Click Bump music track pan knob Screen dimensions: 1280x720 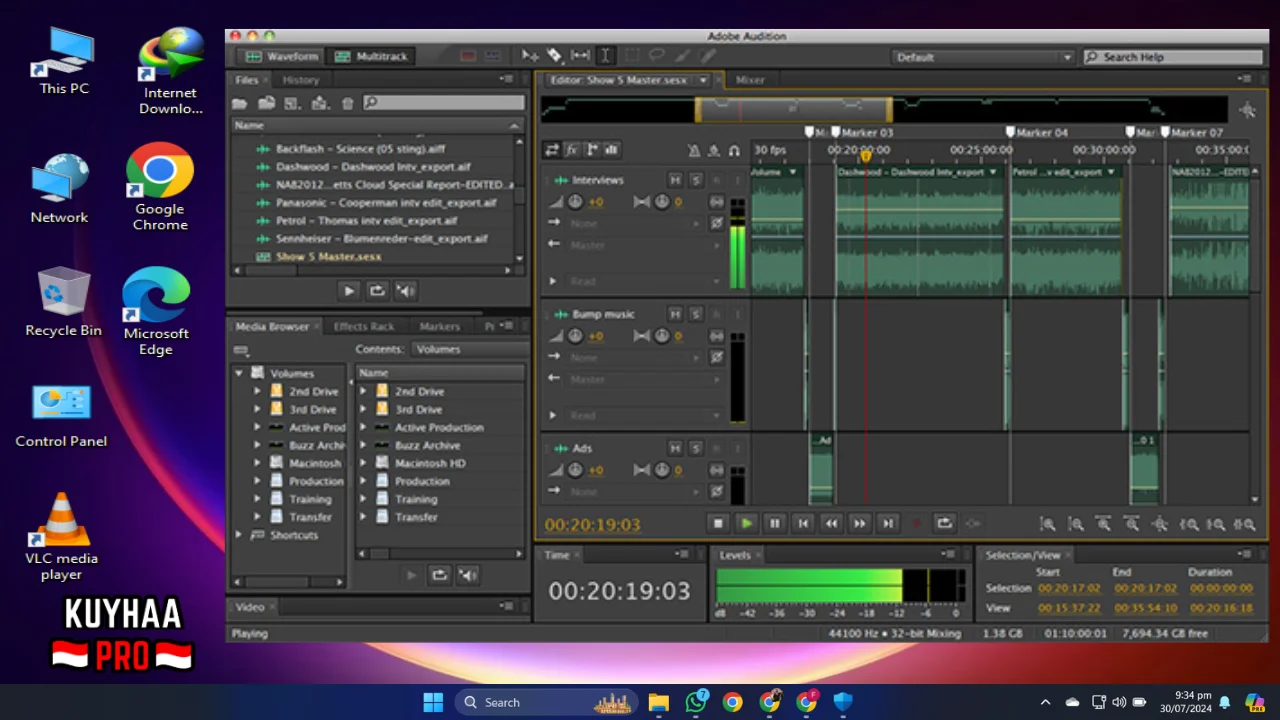coord(661,336)
